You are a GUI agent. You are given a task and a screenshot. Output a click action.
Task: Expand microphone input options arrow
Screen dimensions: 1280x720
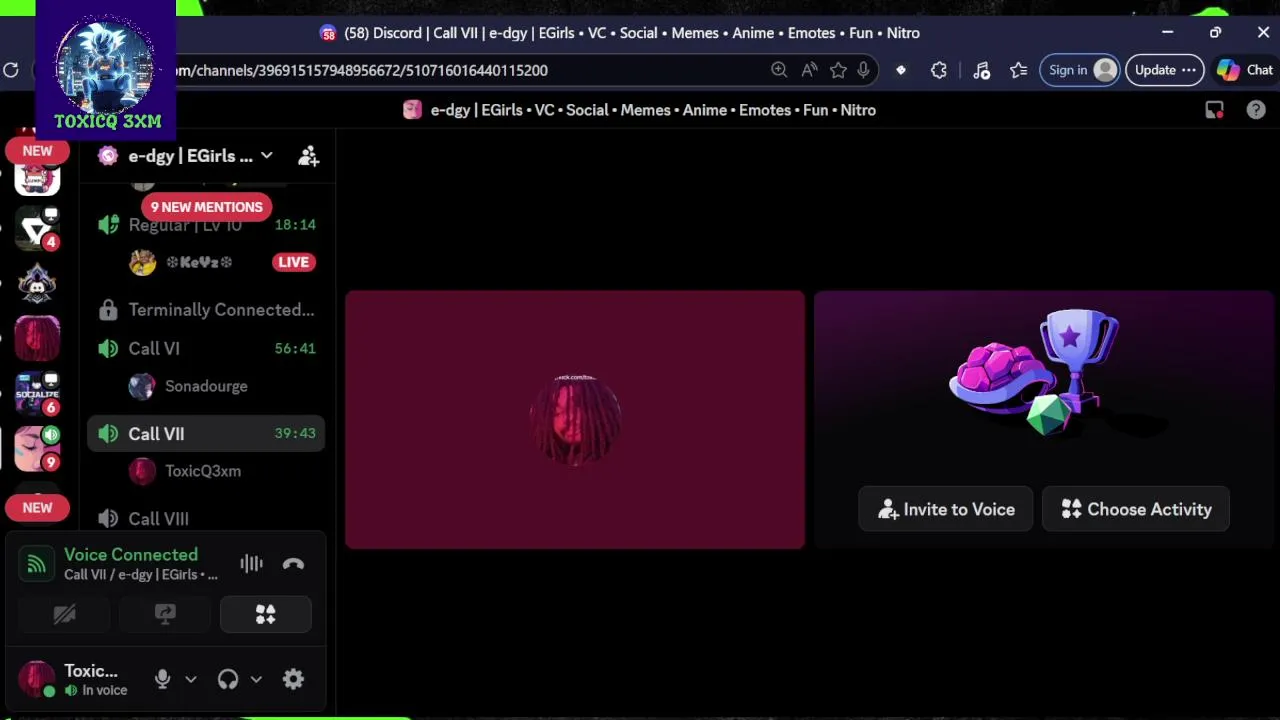click(x=191, y=679)
